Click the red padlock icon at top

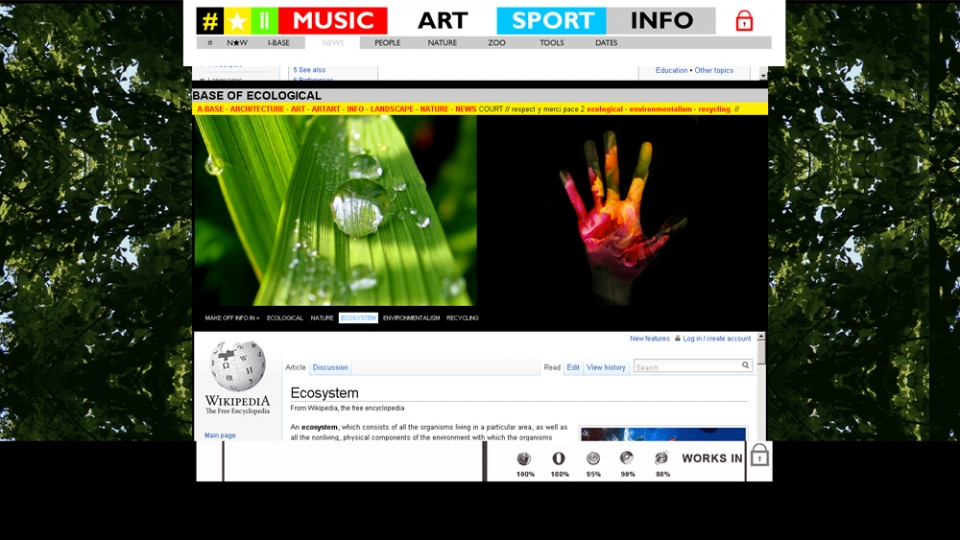[x=744, y=21]
